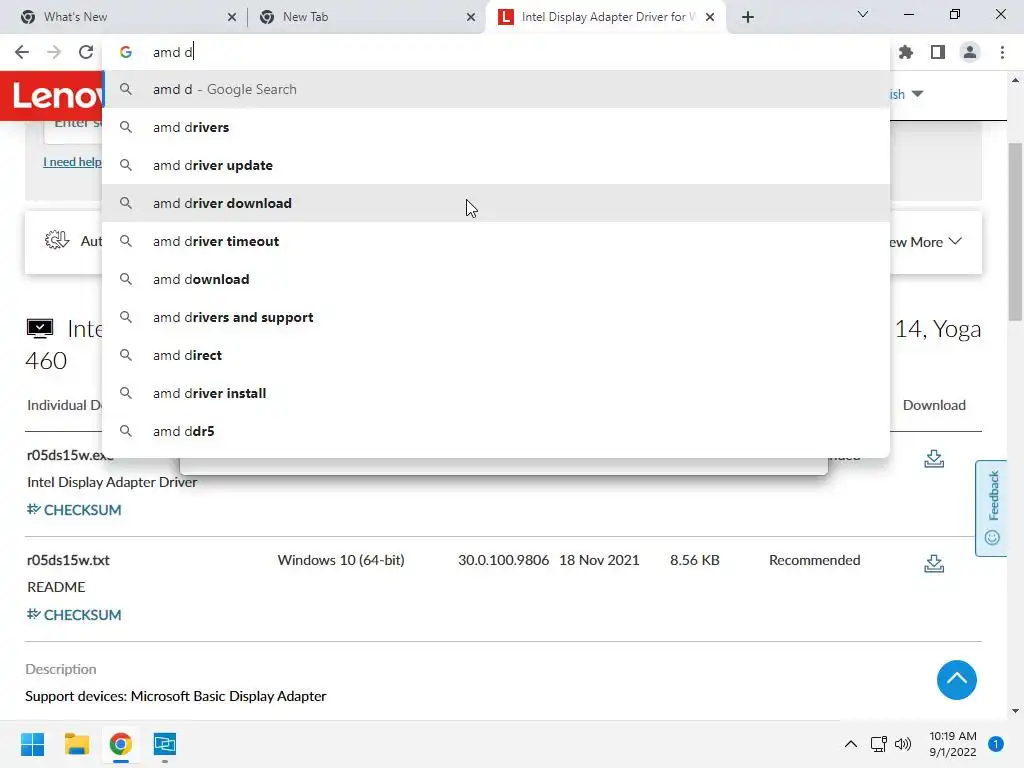Open the 'I need help' link

tap(72, 162)
